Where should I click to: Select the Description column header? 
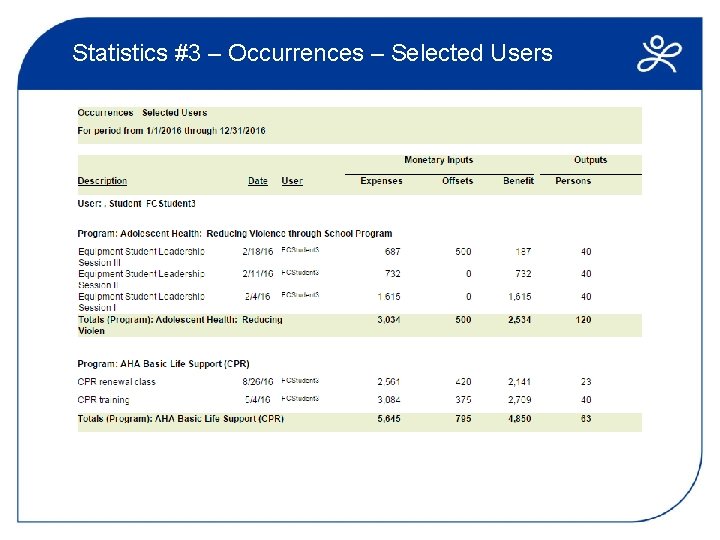point(102,180)
